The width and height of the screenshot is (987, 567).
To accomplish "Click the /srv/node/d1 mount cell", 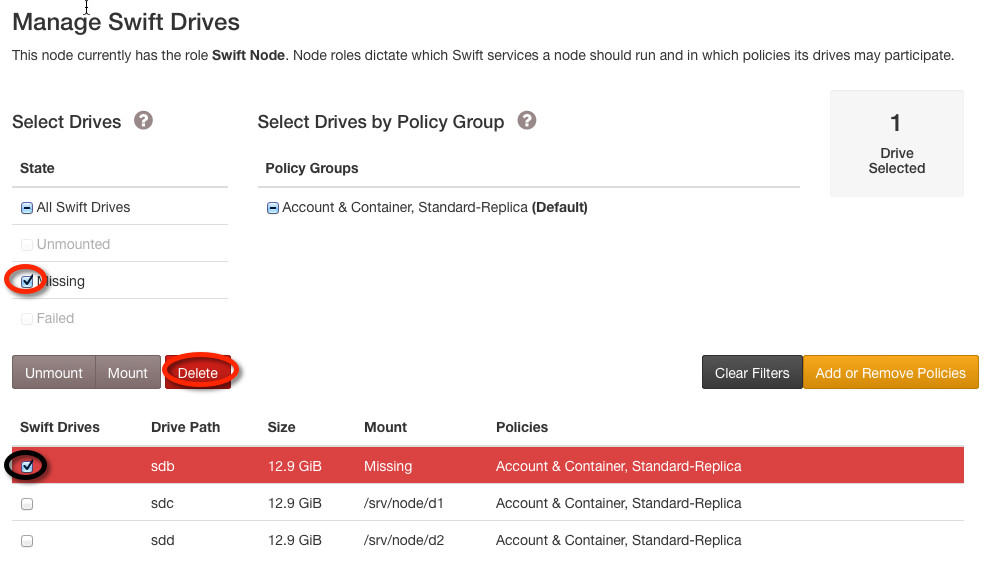I will pyautogui.click(x=403, y=503).
